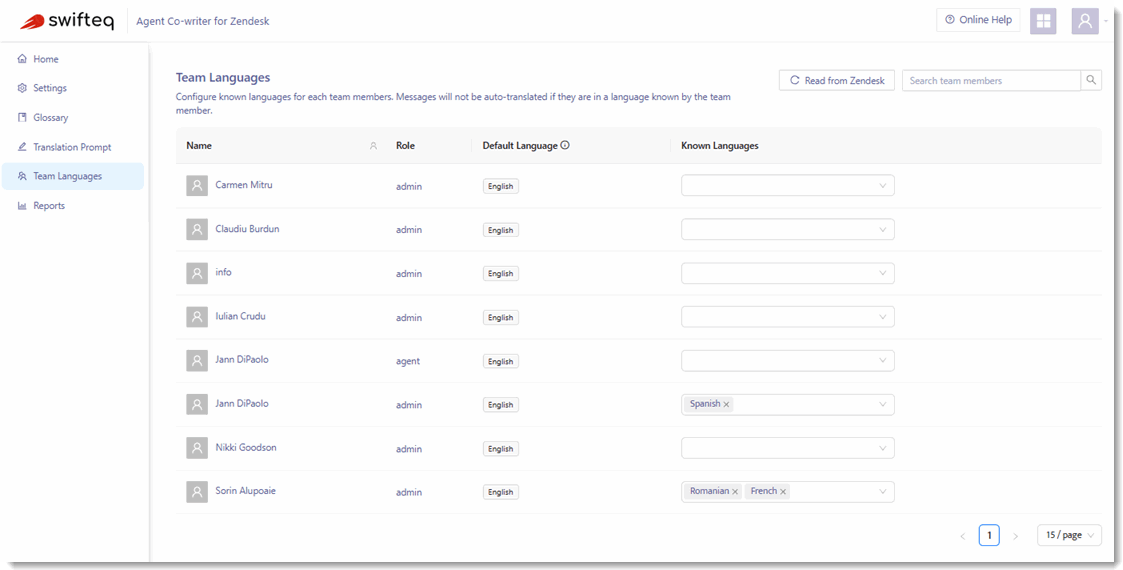Viewport: 1123px width, 570px height.
Task: Click the Name column filter icon
Action: [x=373, y=145]
